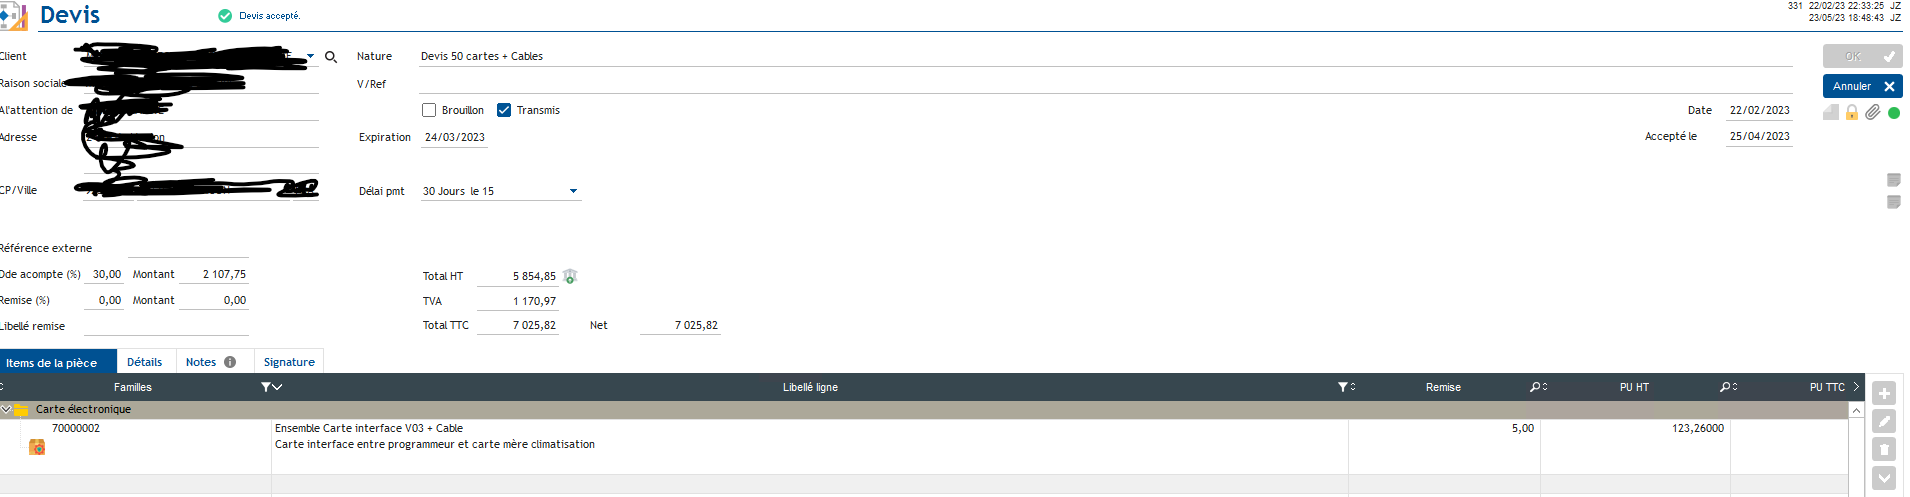Click the Expiration date field
The image size is (1910, 497).
[x=455, y=137]
